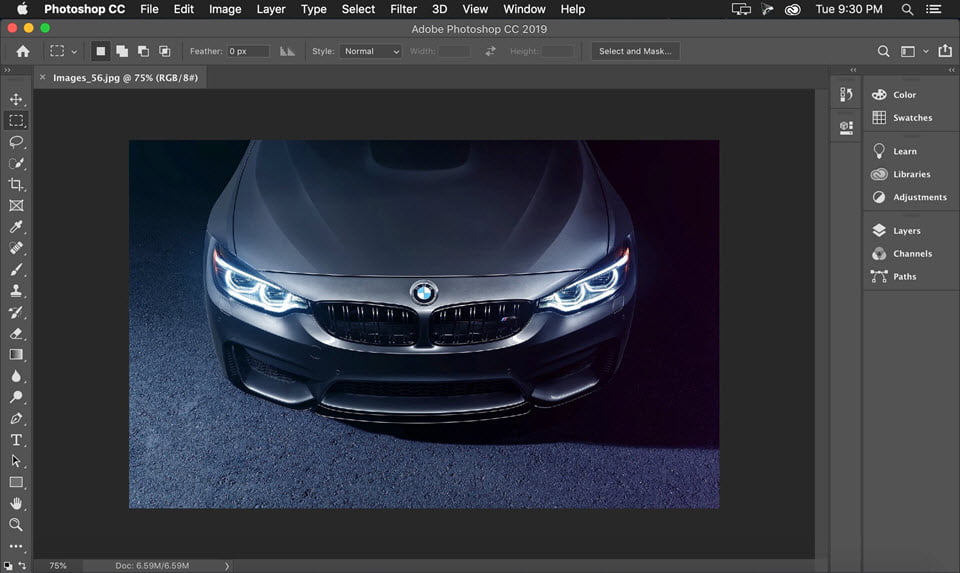Open the Channels panel
The height and width of the screenshot is (573, 960).
click(x=911, y=253)
